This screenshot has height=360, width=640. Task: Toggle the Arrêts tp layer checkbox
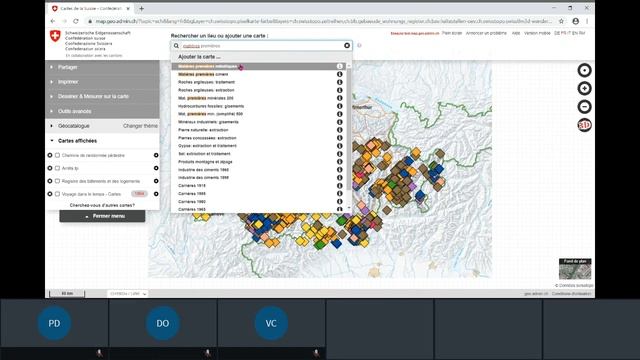coord(58,168)
